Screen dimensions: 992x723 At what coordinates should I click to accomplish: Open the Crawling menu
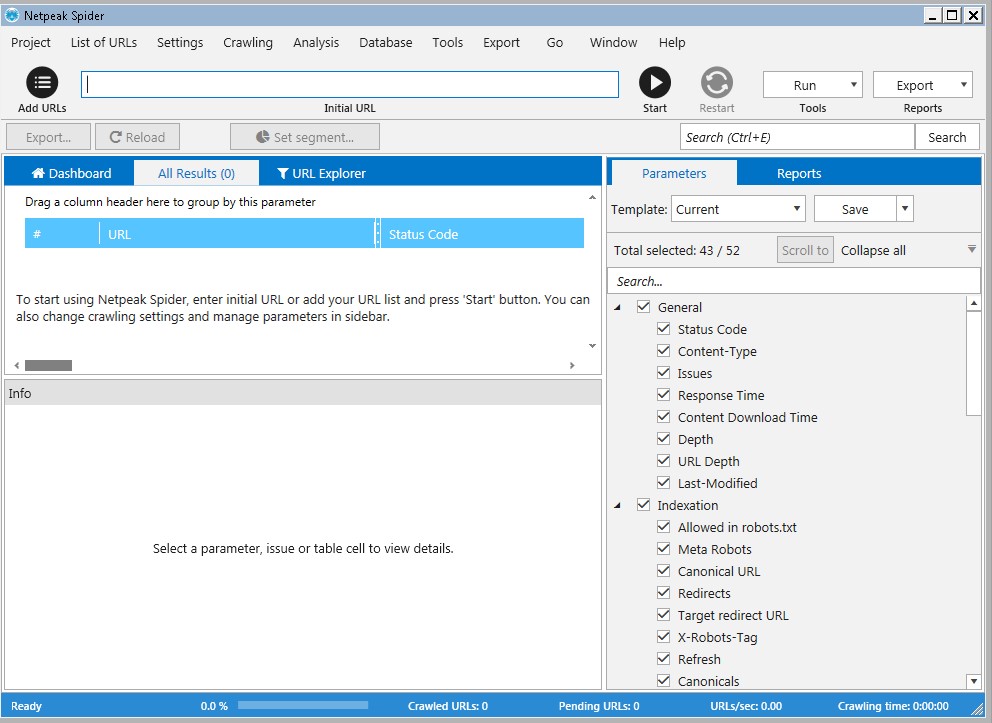[247, 42]
